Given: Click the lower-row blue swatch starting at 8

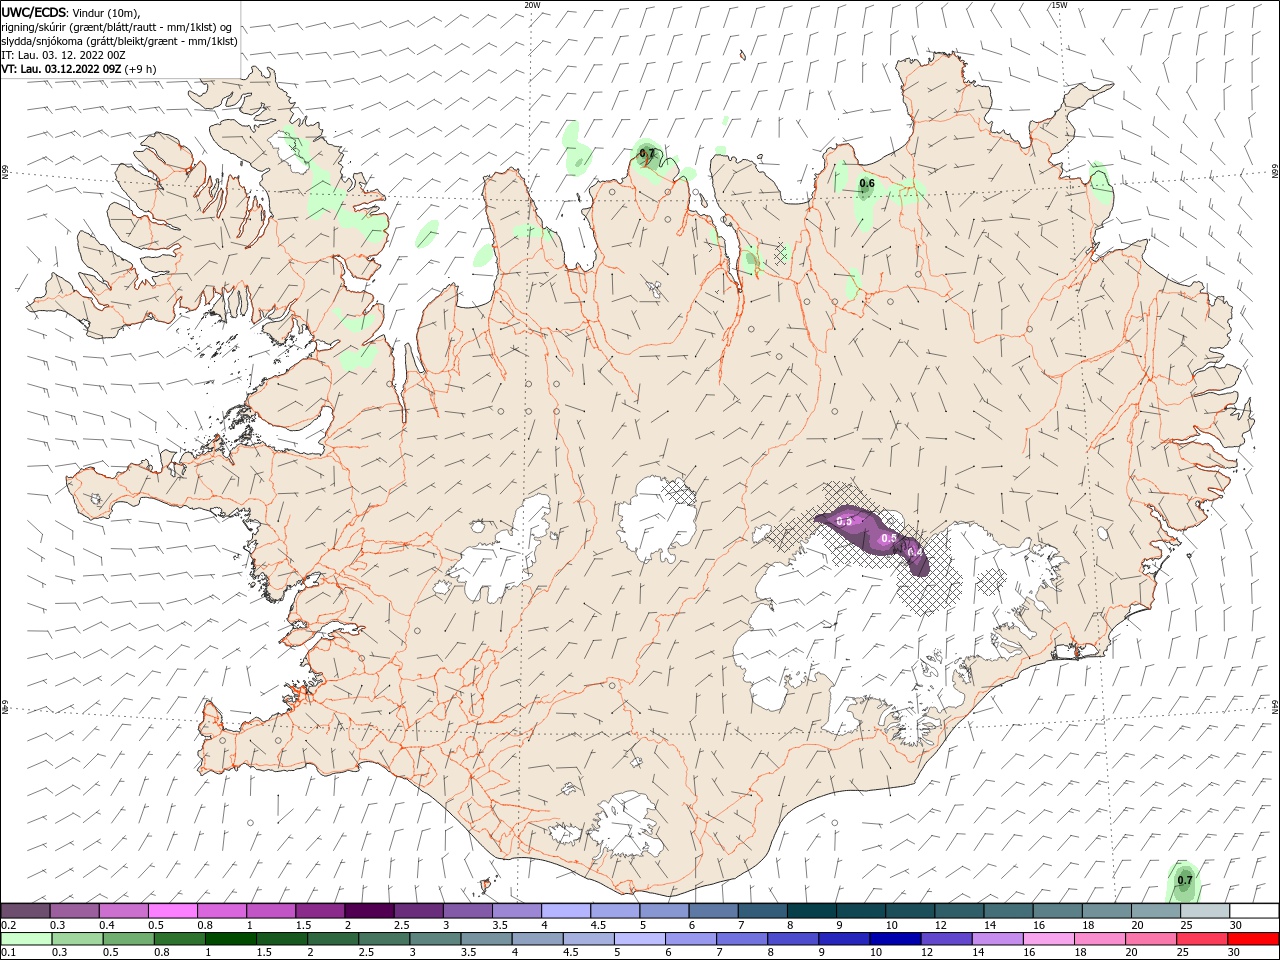Looking at the screenshot, I should coord(792,939).
